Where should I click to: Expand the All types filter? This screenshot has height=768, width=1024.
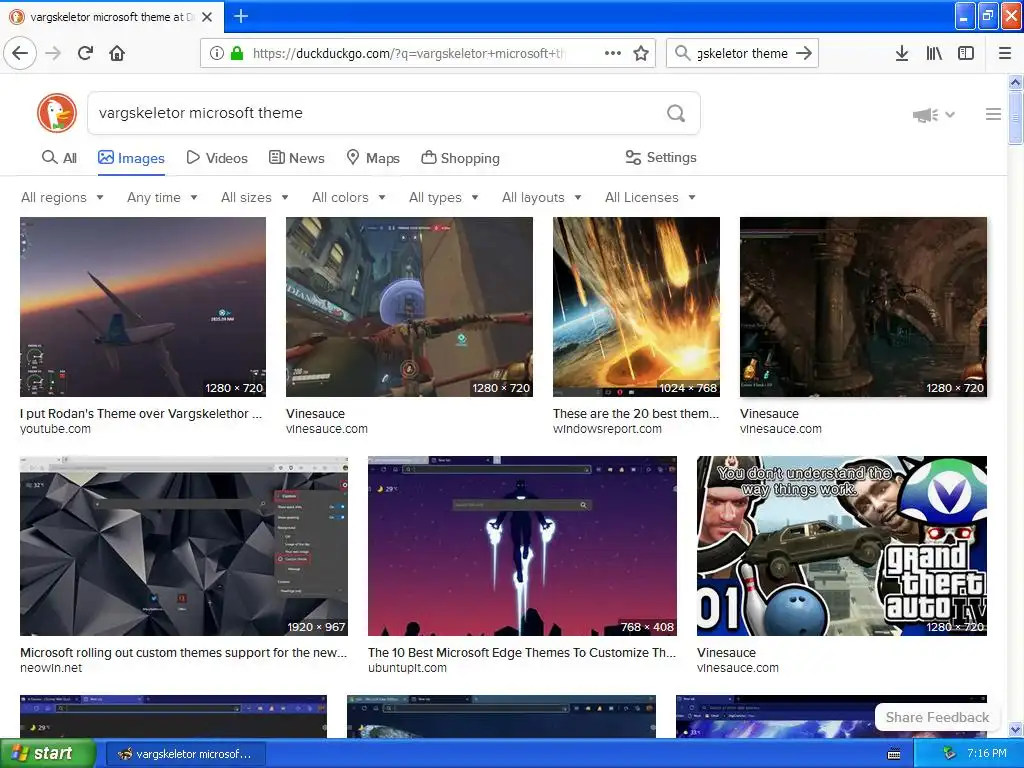[x=443, y=197]
